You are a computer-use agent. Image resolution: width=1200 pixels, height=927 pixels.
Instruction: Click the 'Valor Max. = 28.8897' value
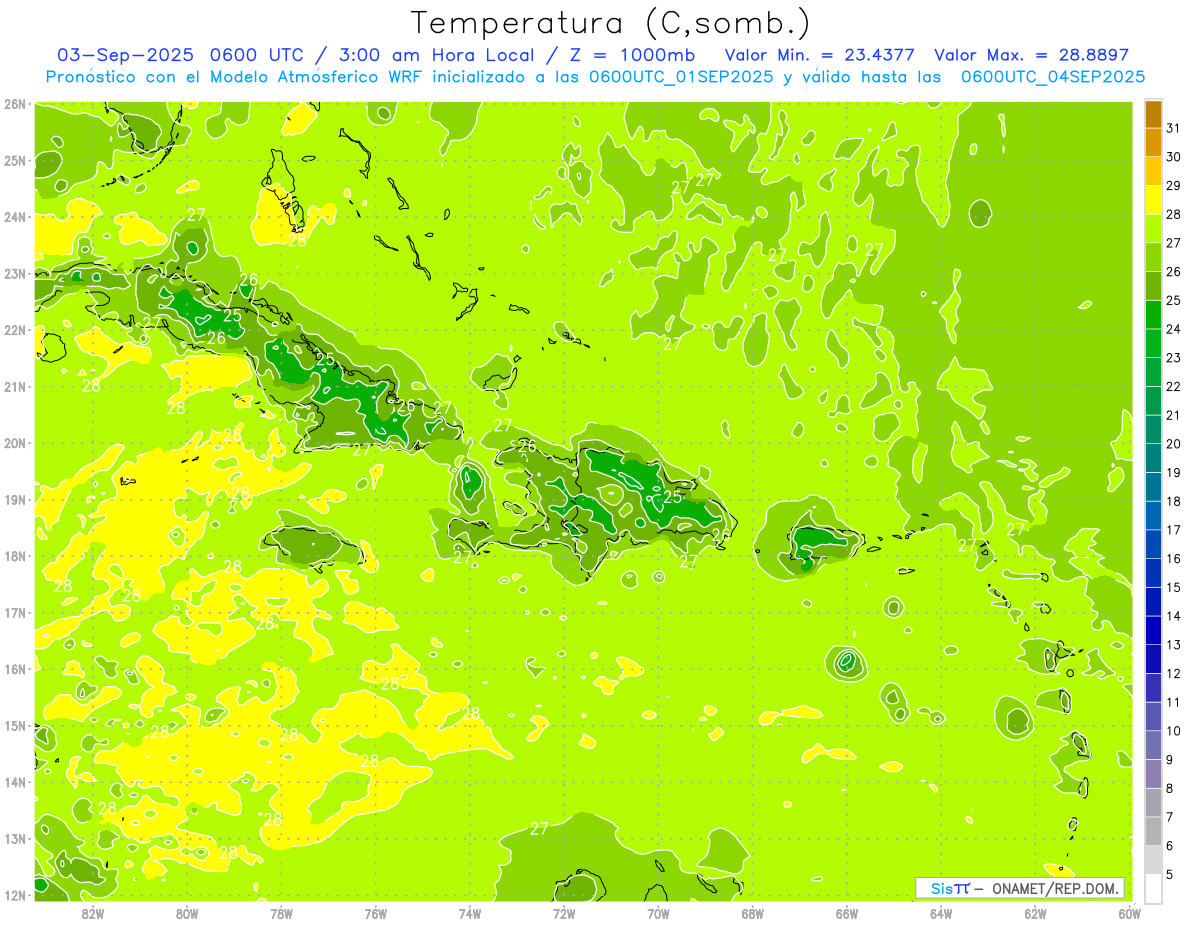coord(1031,55)
